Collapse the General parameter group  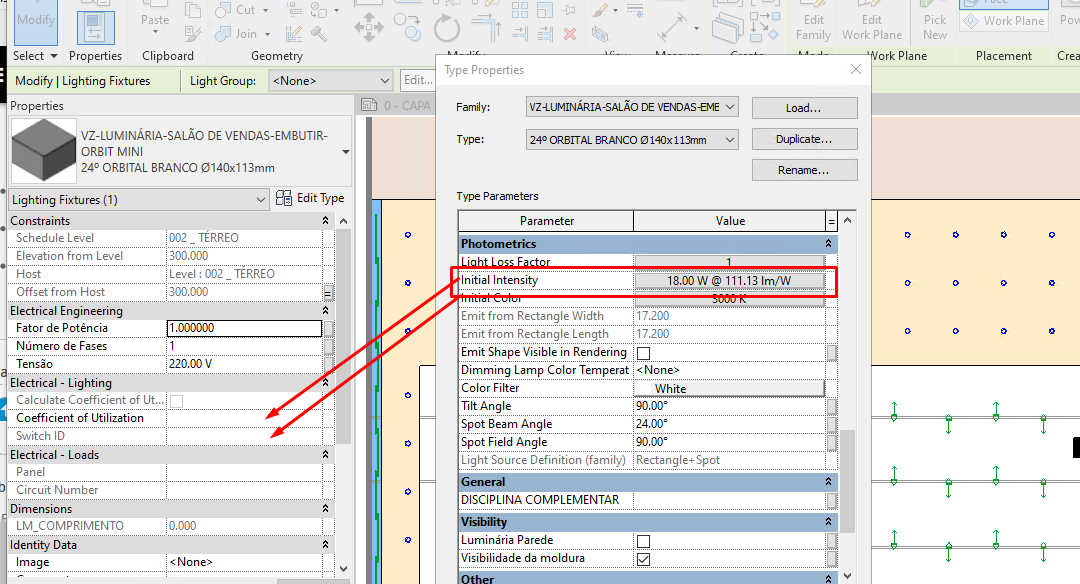coord(828,481)
